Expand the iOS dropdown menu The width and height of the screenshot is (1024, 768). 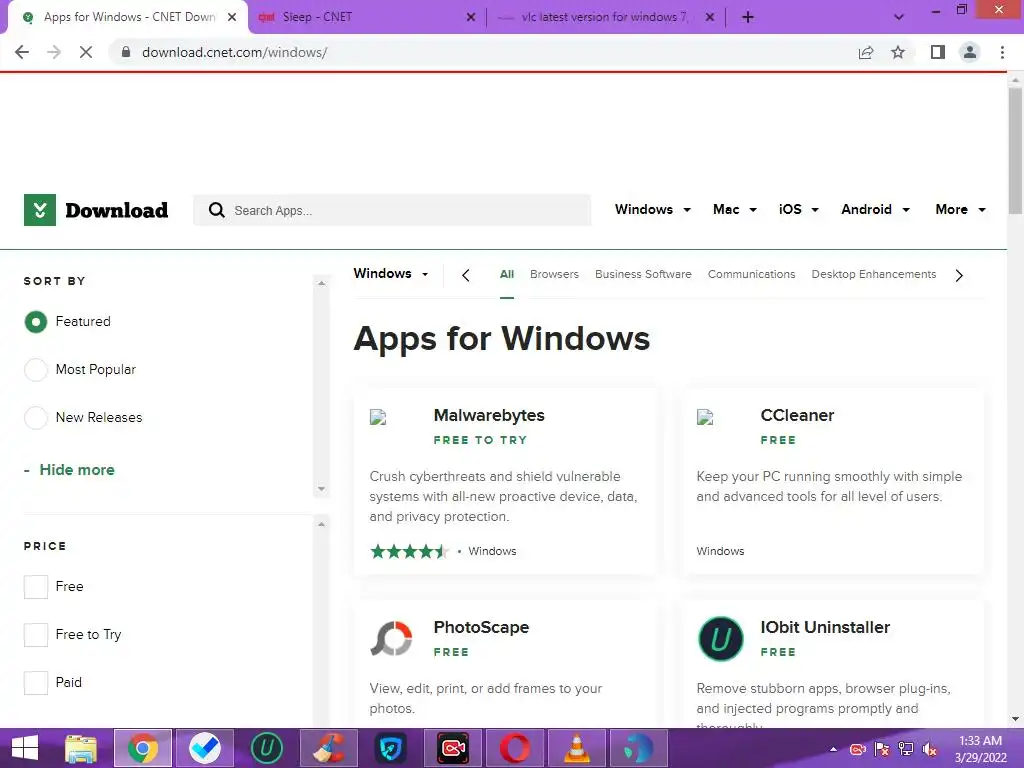(799, 210)
